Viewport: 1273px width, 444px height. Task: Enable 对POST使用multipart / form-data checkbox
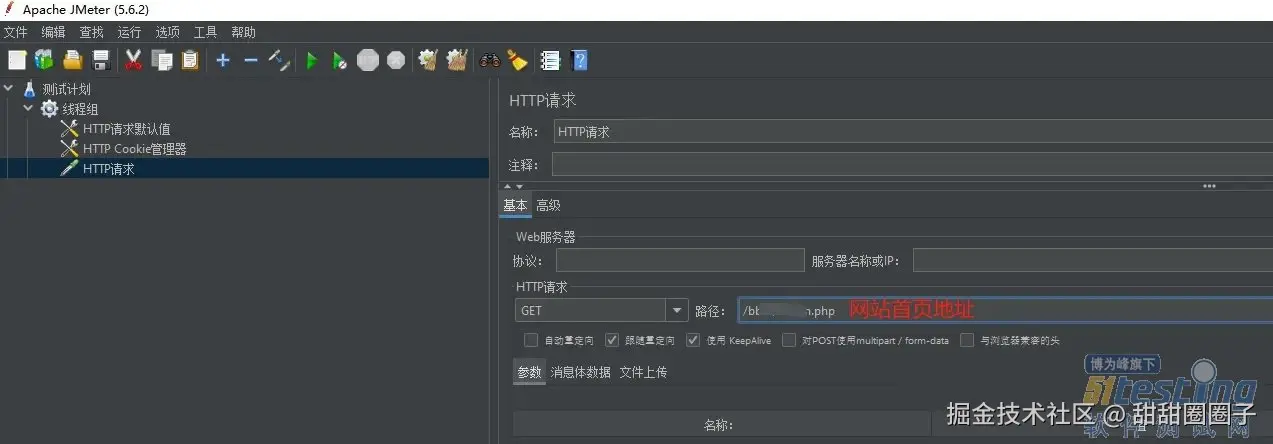coord(789,340)
